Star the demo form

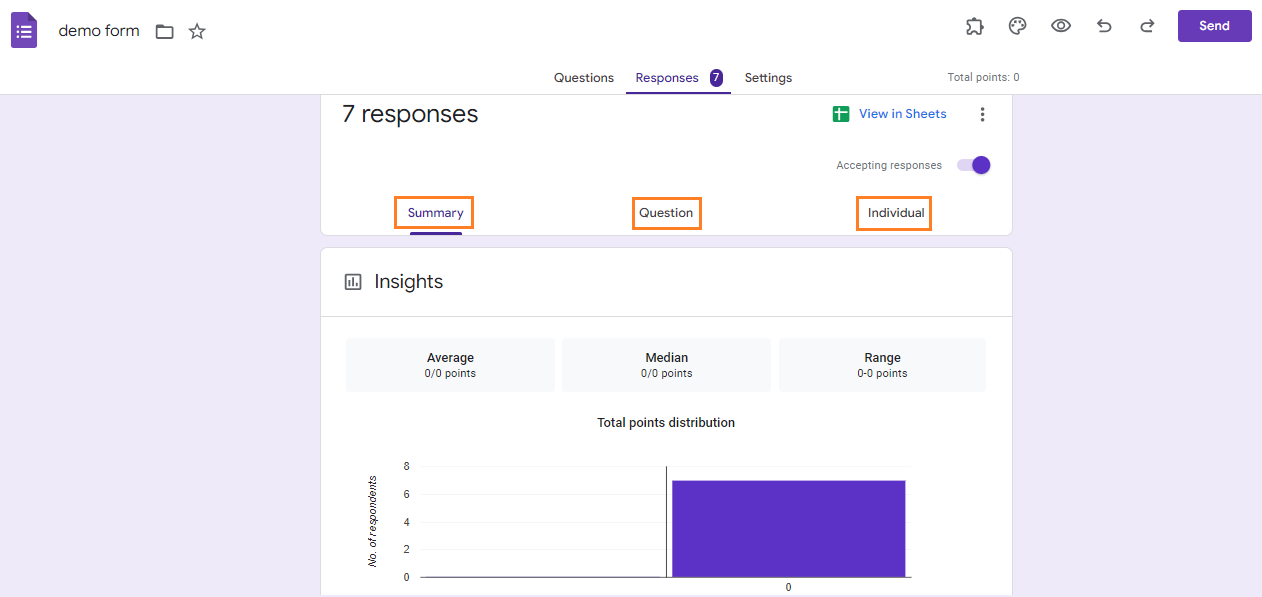(197, 32)
